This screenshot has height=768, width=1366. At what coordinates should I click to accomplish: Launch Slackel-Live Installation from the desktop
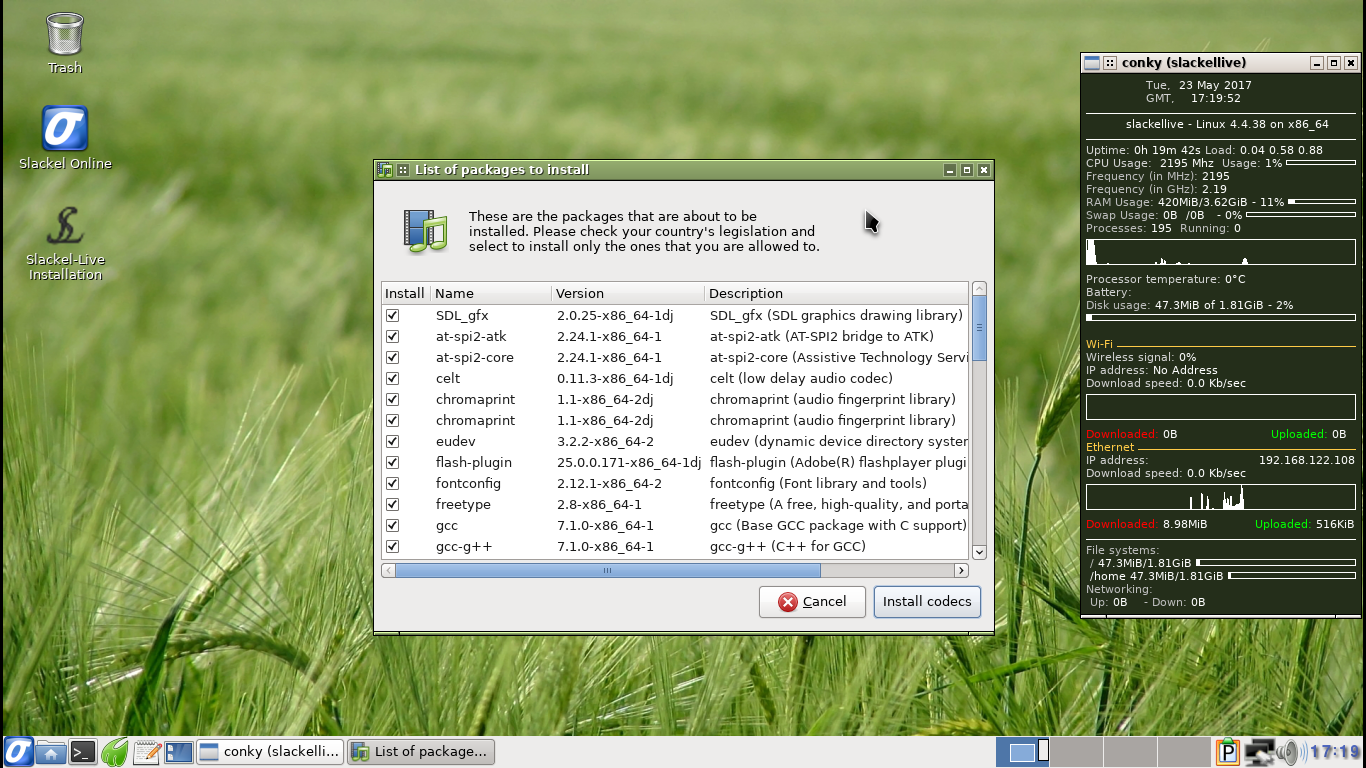[65, 243]
